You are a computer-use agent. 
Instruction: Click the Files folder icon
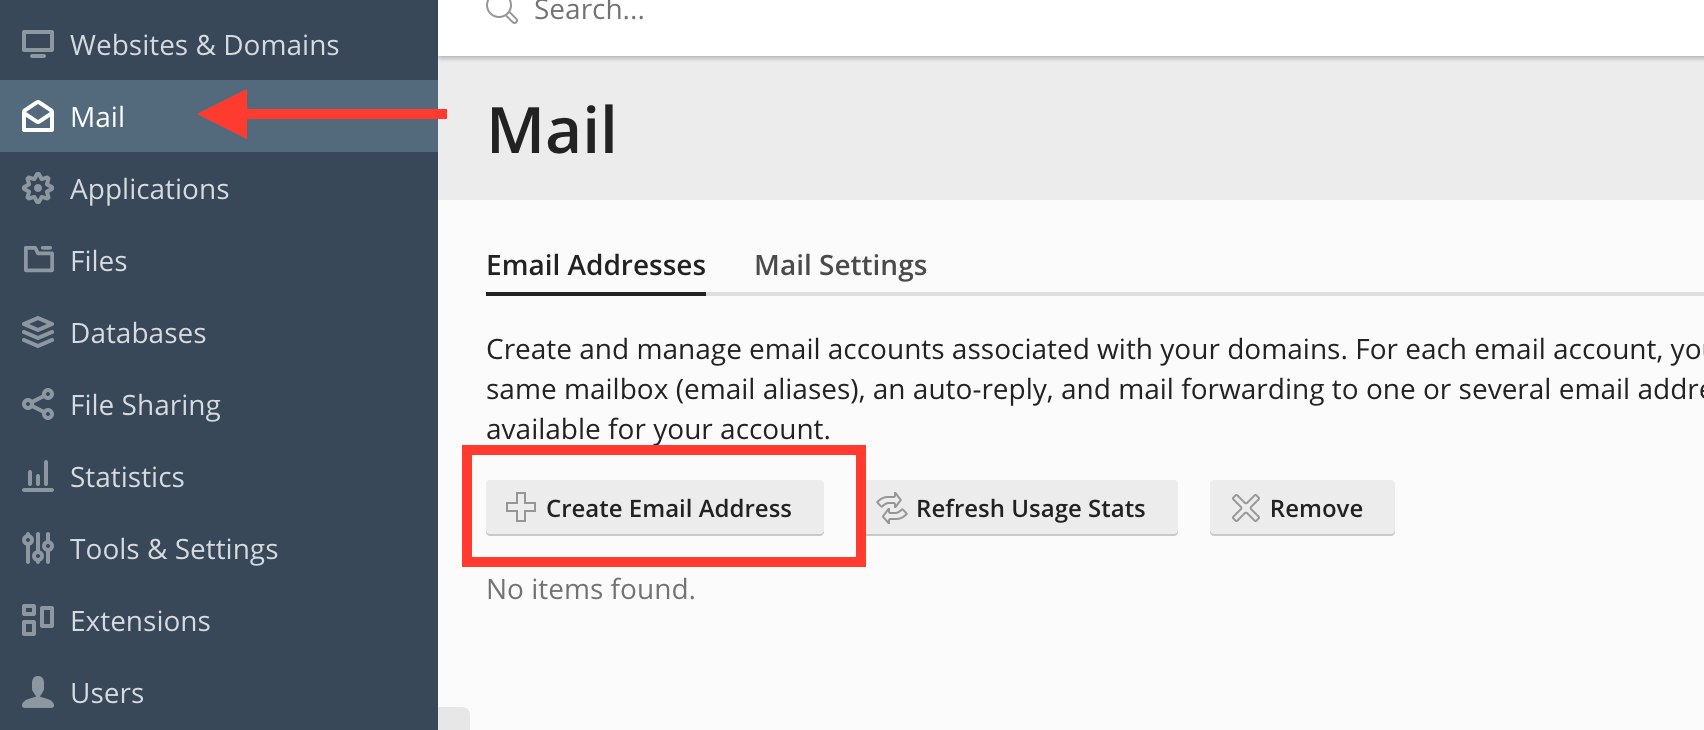[x=38, y=260]
